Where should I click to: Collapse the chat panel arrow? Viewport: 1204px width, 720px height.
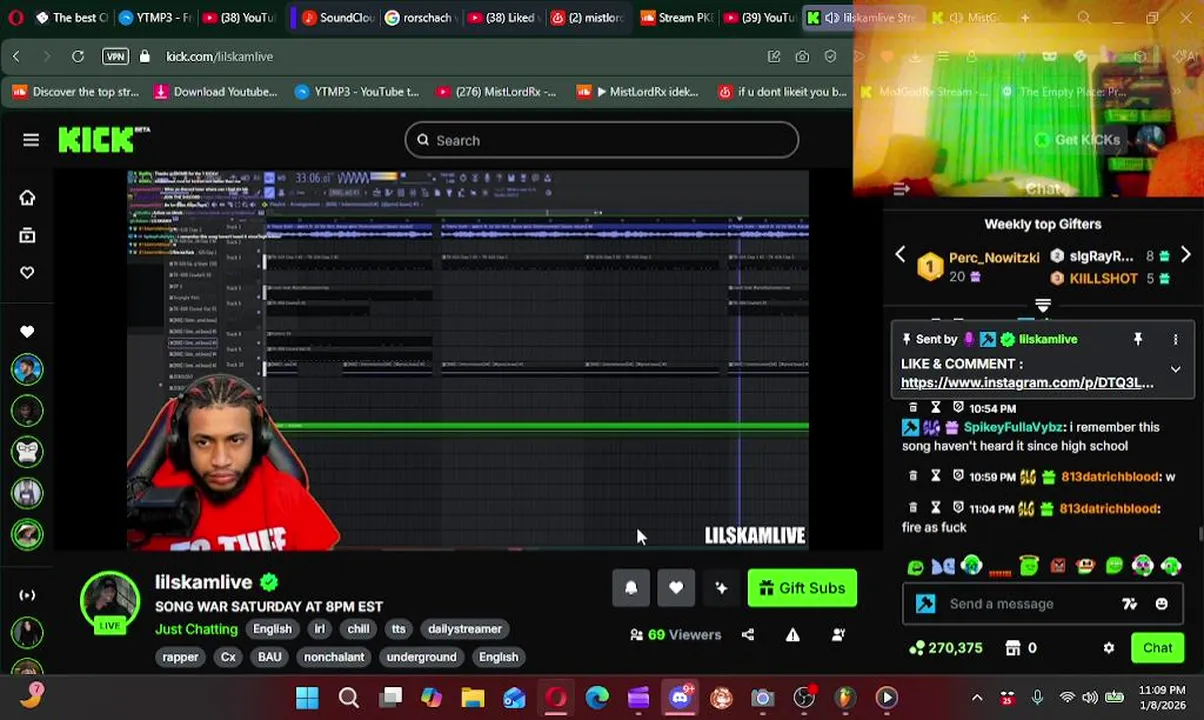[x=901, y=189]
